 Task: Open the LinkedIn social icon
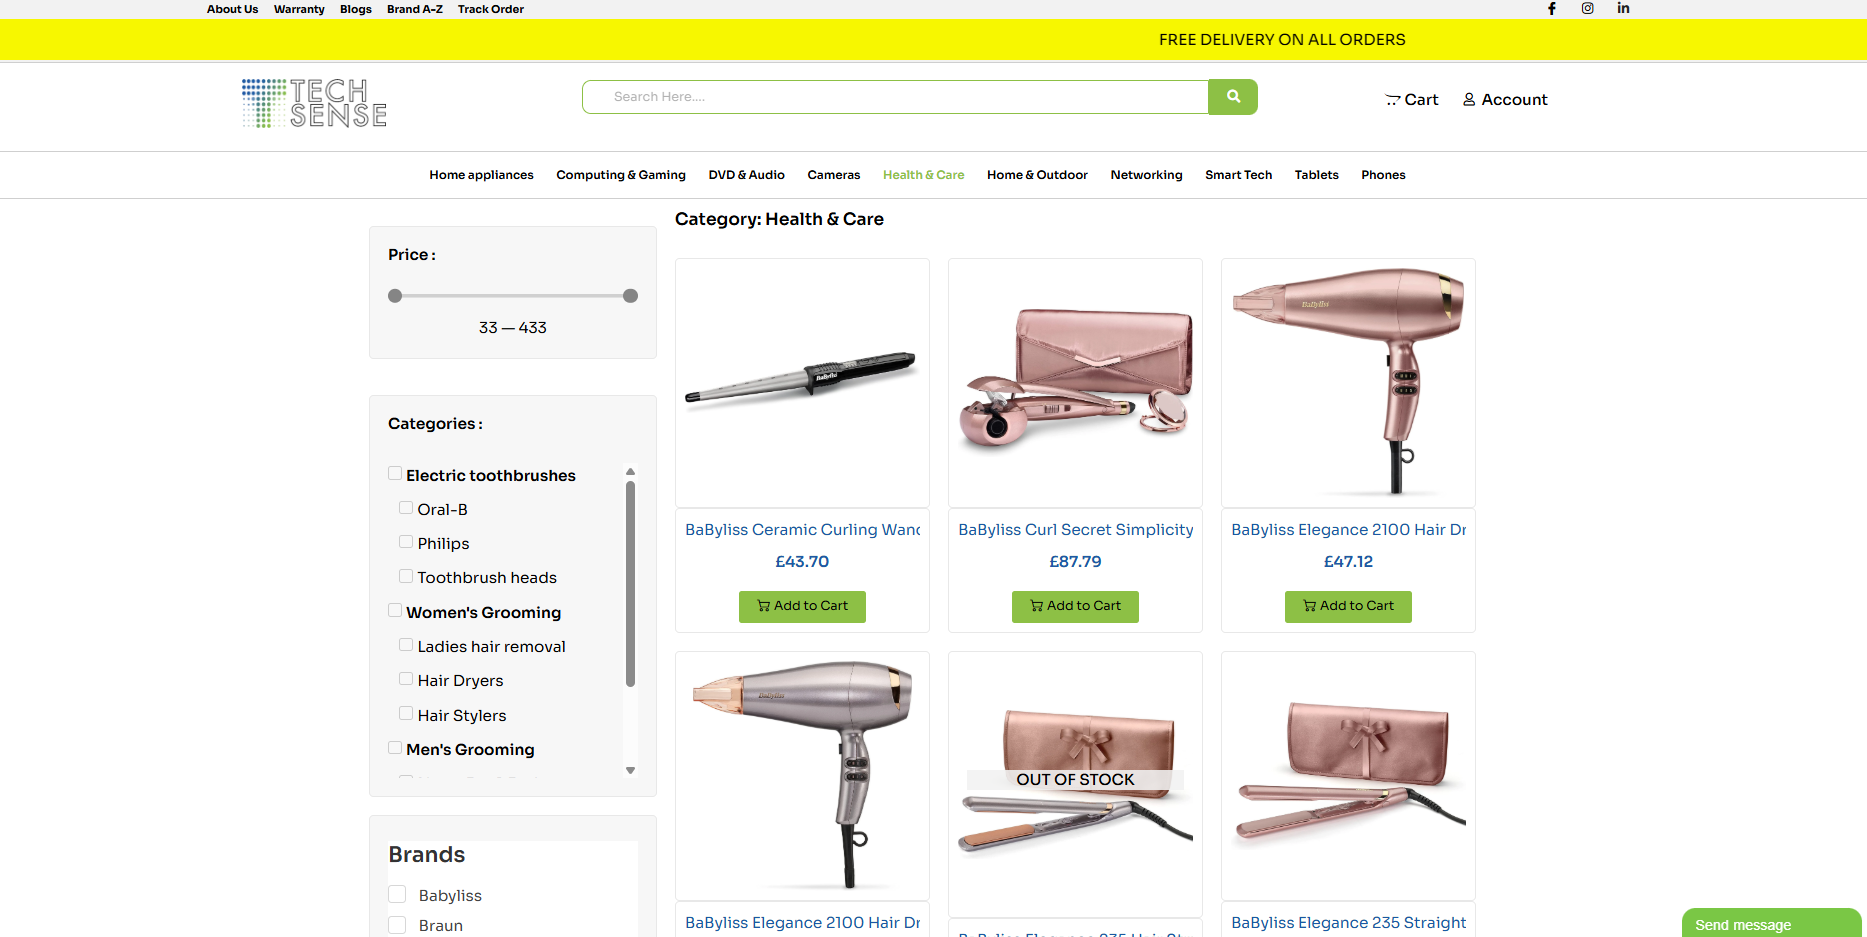point(1623,9)
